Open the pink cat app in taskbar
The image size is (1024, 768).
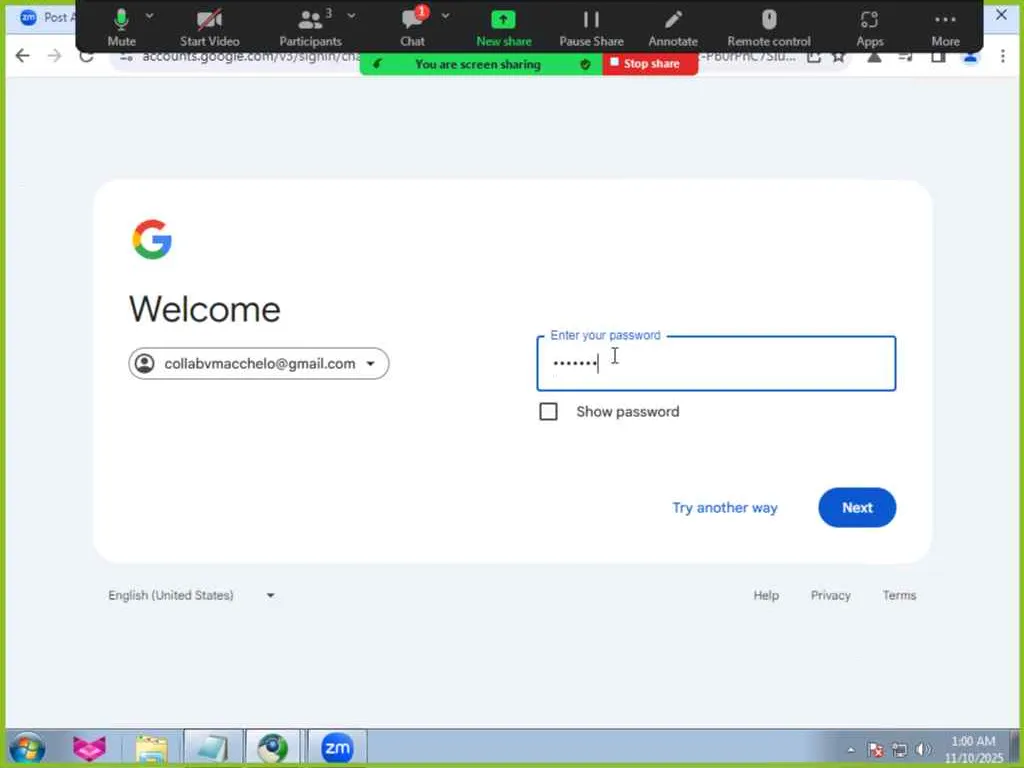pos(89,748)
